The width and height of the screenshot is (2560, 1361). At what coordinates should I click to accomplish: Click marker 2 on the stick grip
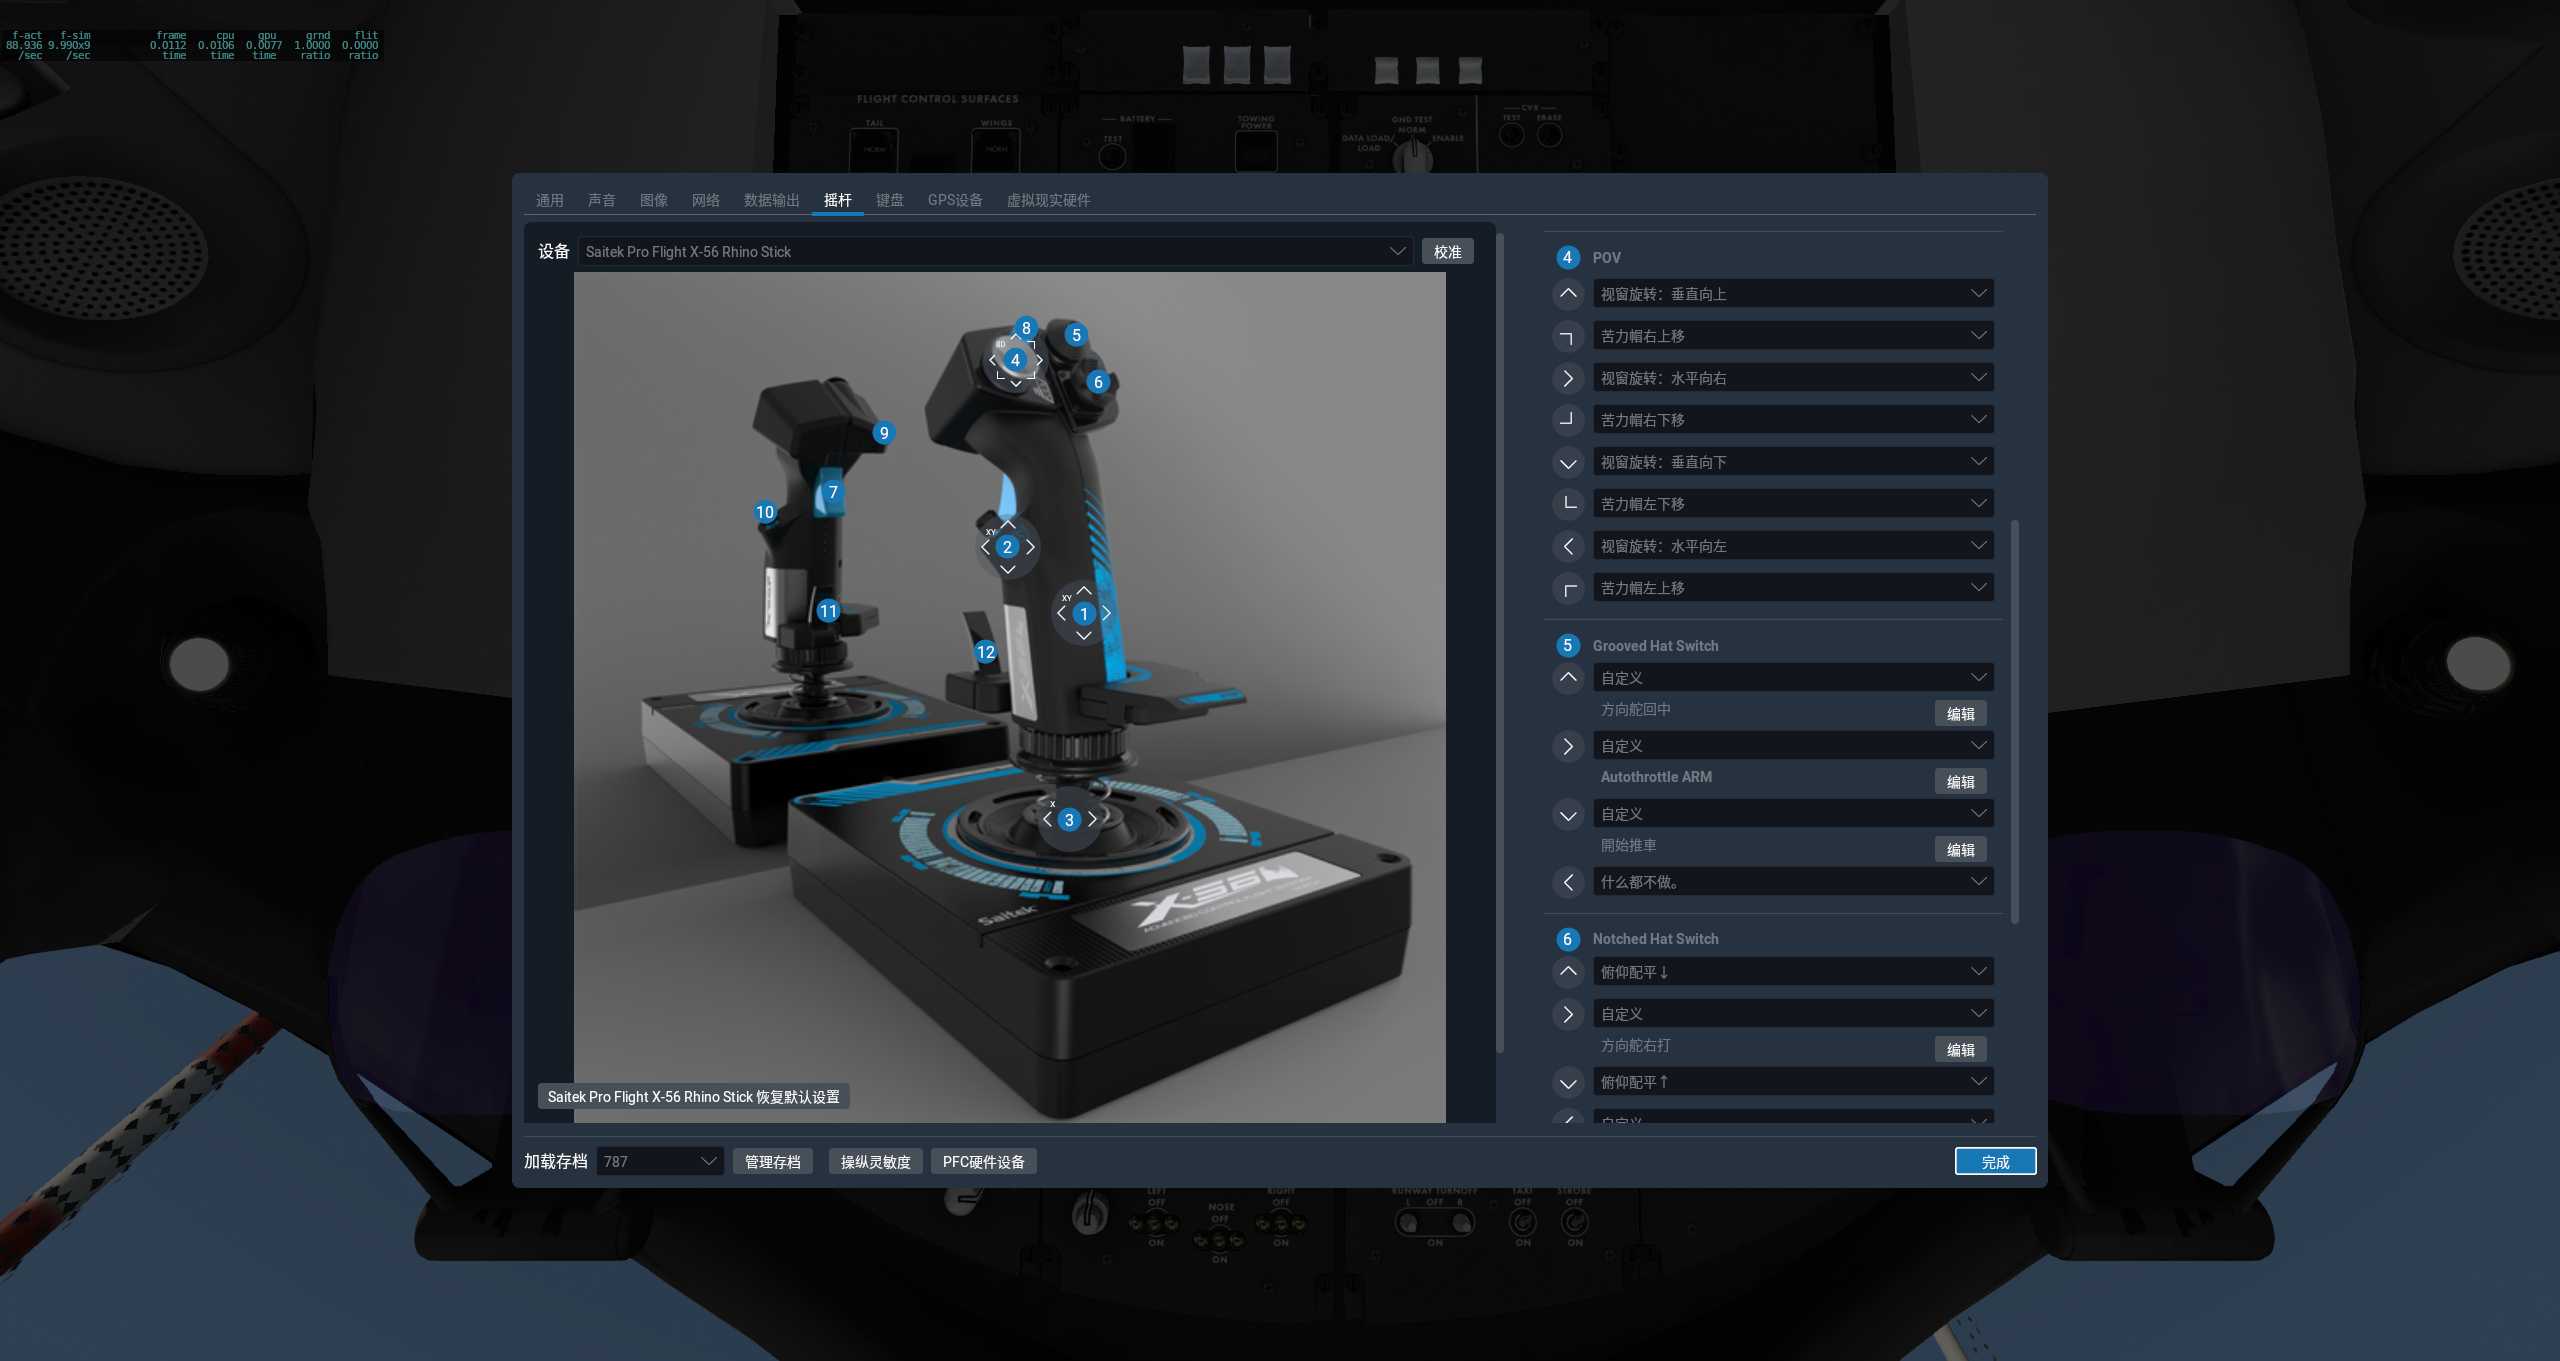pyautogui.click(x=1008, y=547)
